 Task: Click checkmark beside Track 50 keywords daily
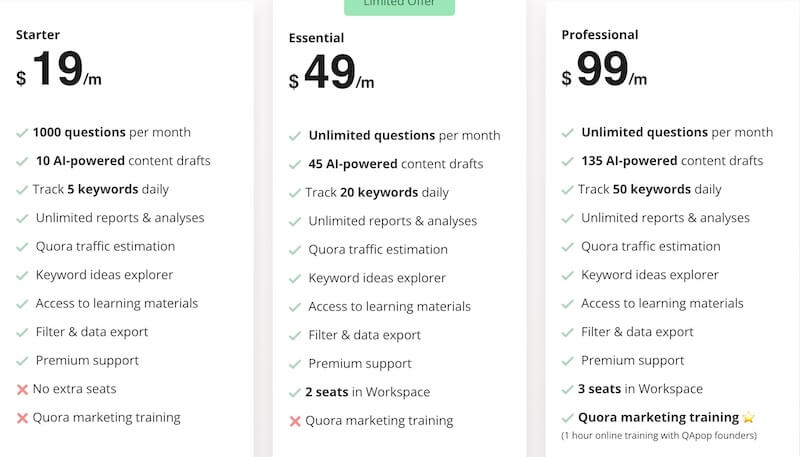pyautogui.click(x=567, y=190)
